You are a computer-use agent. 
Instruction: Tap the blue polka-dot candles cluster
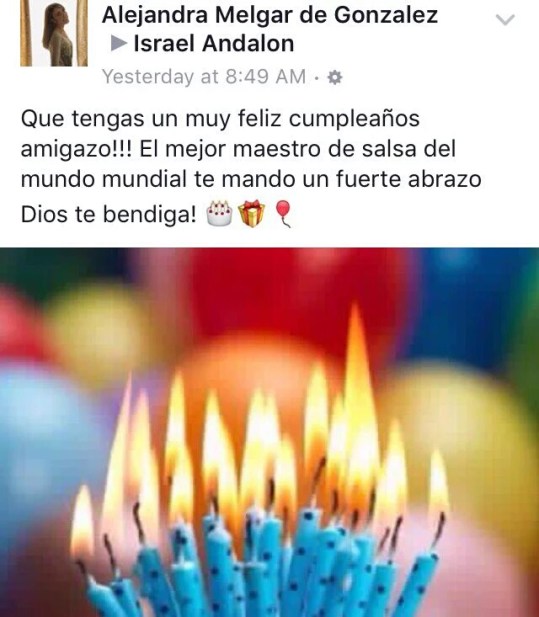(260, 563)
